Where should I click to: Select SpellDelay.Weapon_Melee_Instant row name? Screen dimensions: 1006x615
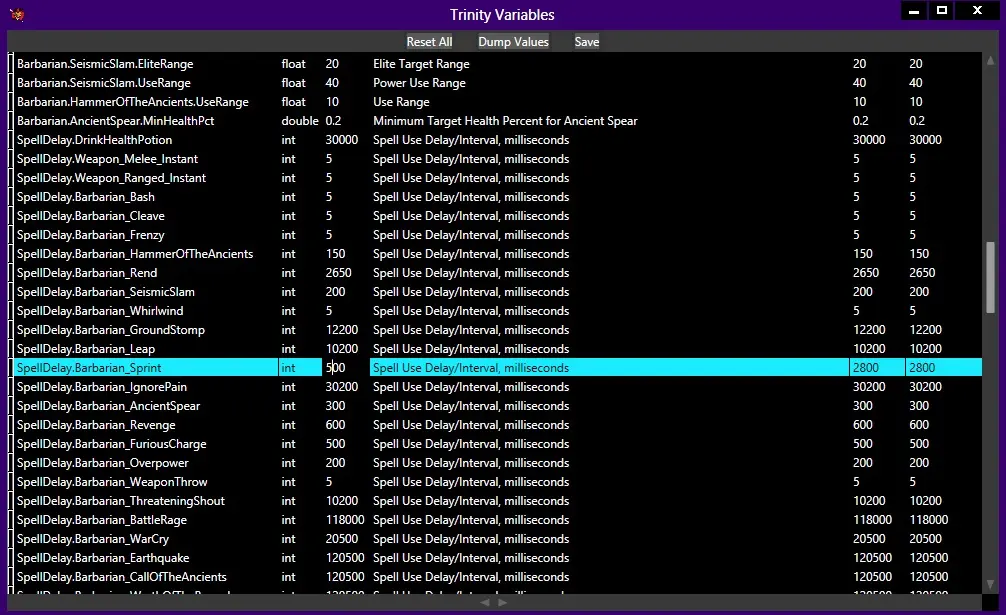pos(107,158)
